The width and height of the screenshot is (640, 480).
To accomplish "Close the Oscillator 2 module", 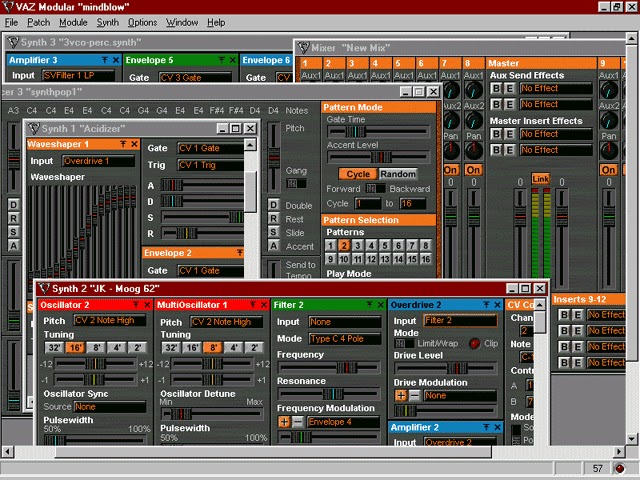I will [147, 305].
